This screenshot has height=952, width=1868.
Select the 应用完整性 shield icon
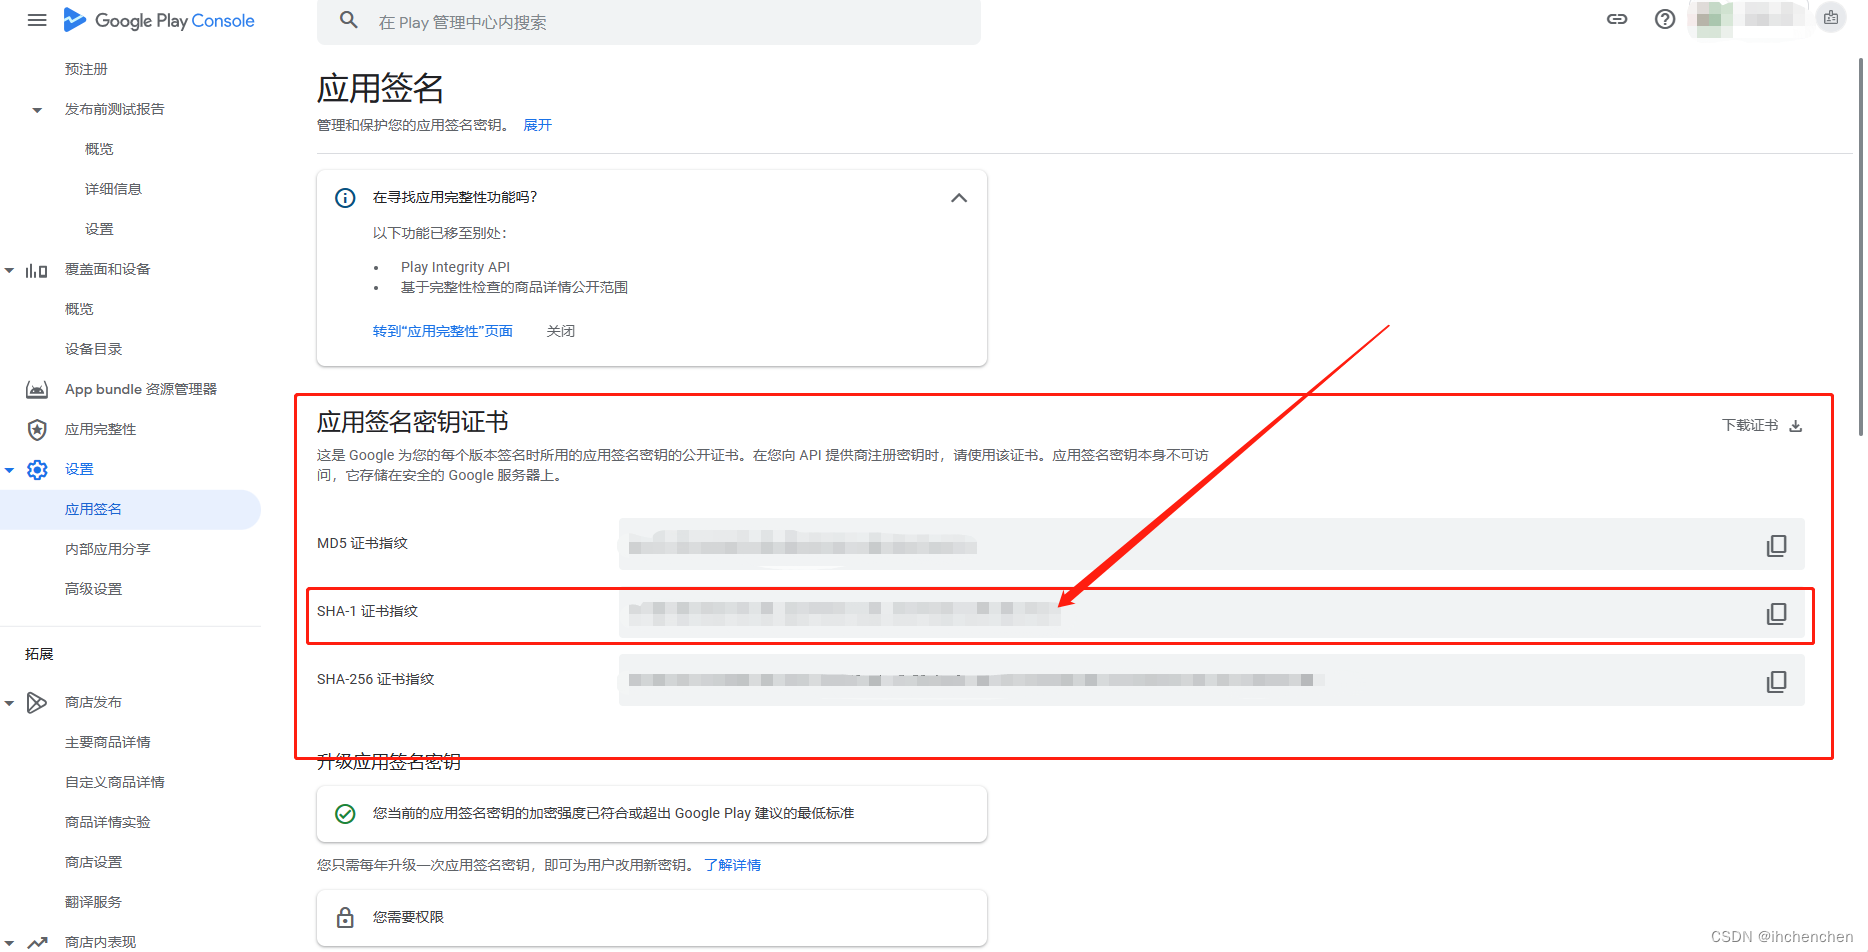point(37,429)
